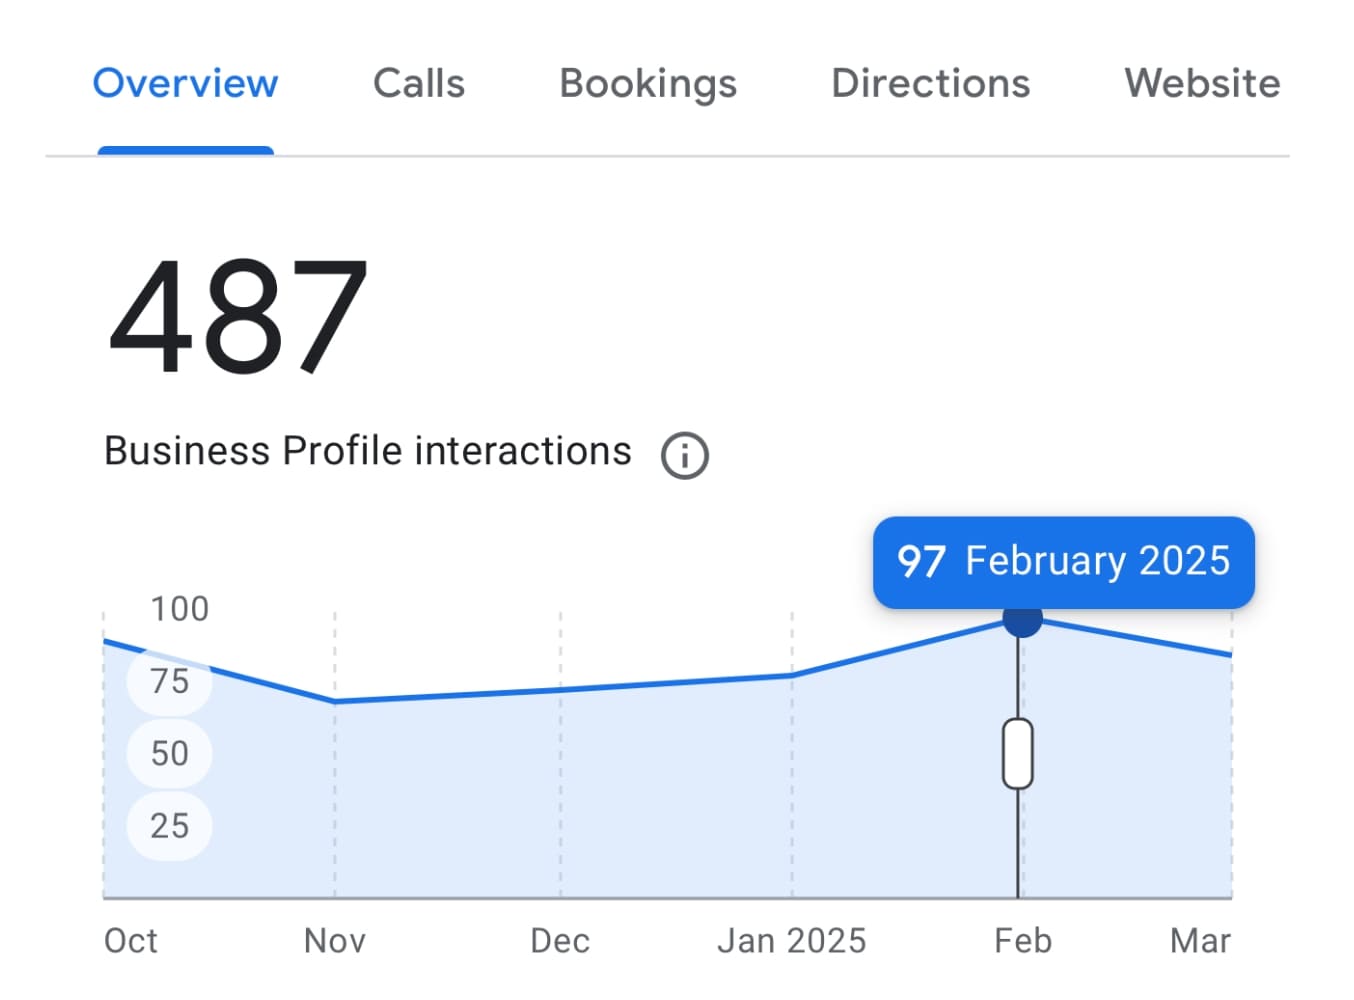Click the Mar endpoint of the trend line
Image resolution: width=1354 pixels, height=1000 pixels.
(1232, 654)
